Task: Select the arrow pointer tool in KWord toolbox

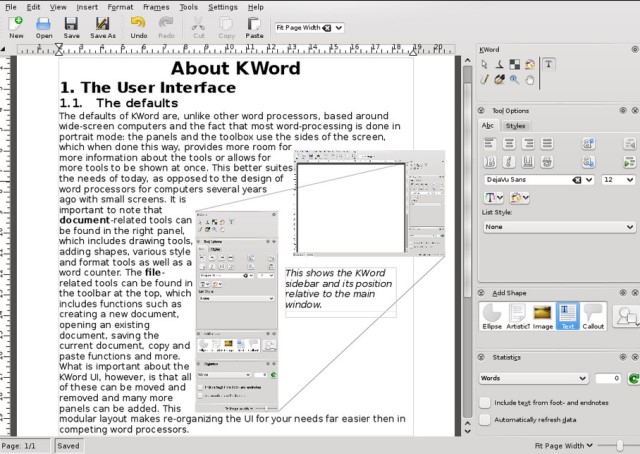Action: (x=484, y=65)
